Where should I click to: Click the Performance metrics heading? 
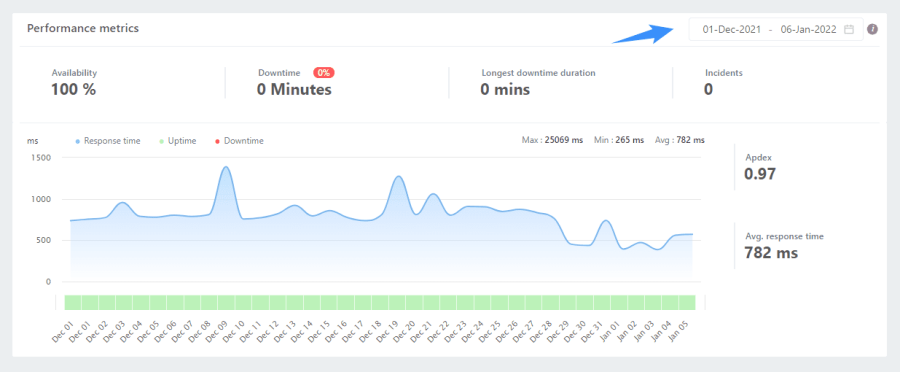(x=83, y=28)
